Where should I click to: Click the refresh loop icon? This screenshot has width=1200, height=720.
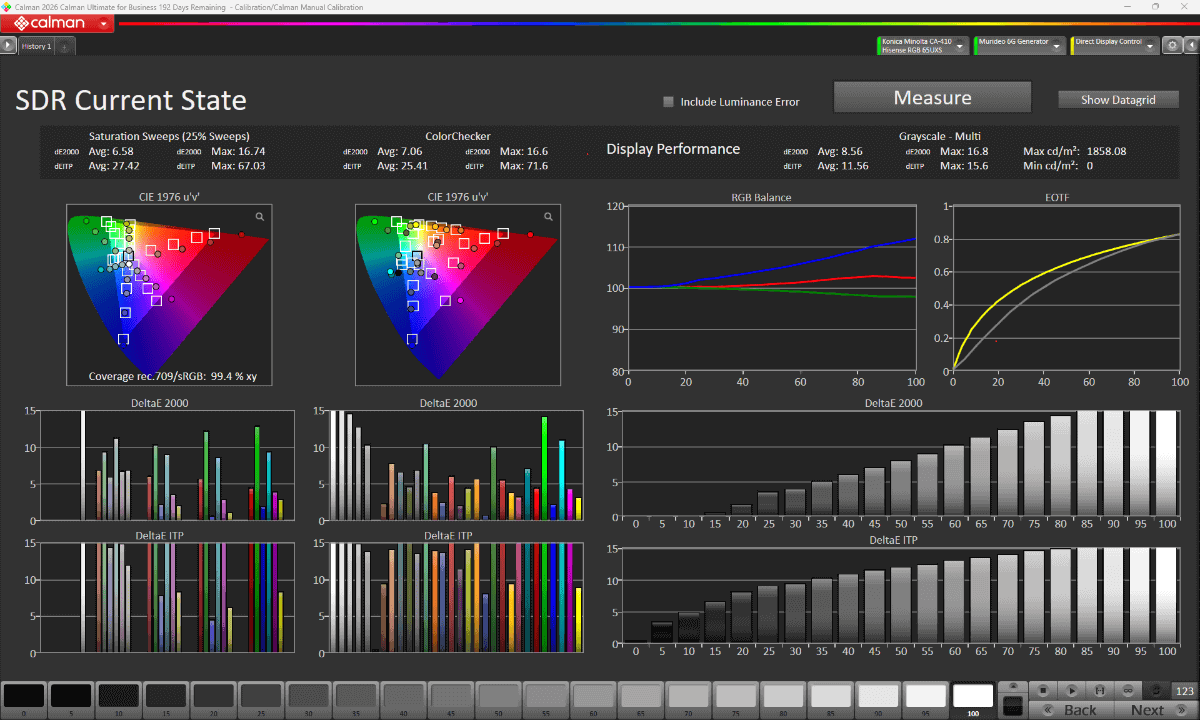1157,690
